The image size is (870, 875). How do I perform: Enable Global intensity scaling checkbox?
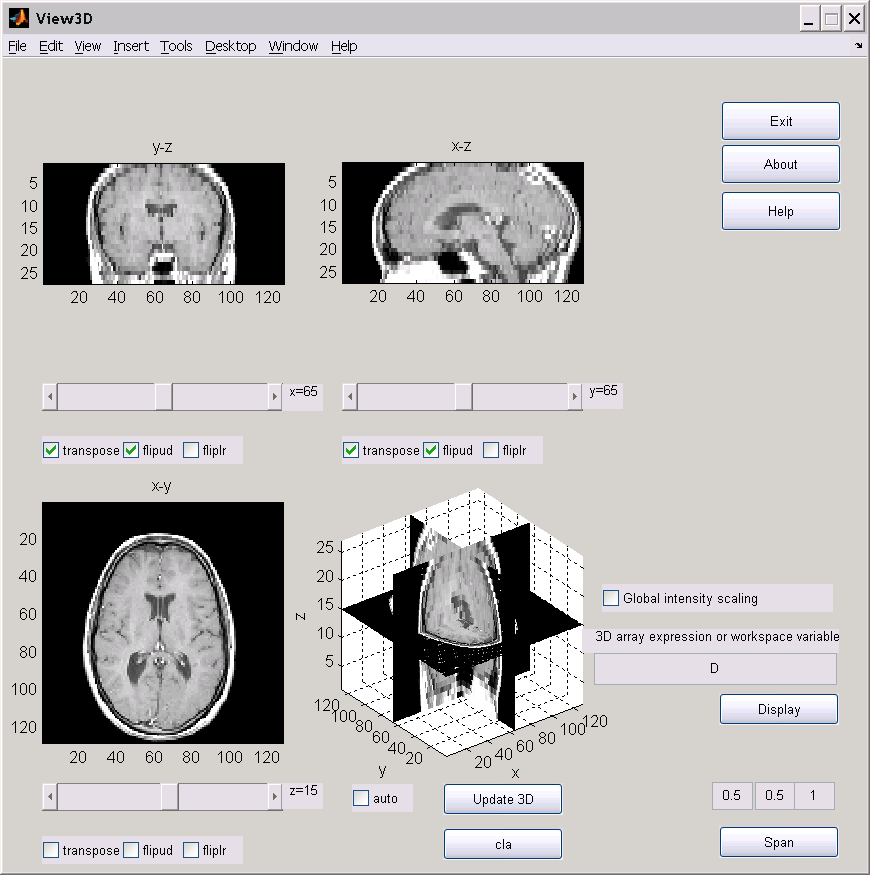[x=611, y=598]
